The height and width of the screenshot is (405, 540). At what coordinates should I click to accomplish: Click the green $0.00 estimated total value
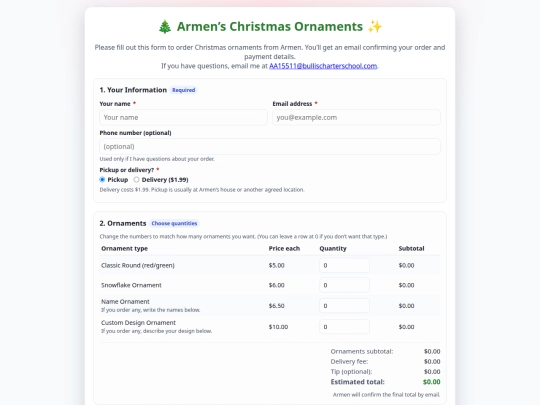pyautogui.click(x=432, y=382)
